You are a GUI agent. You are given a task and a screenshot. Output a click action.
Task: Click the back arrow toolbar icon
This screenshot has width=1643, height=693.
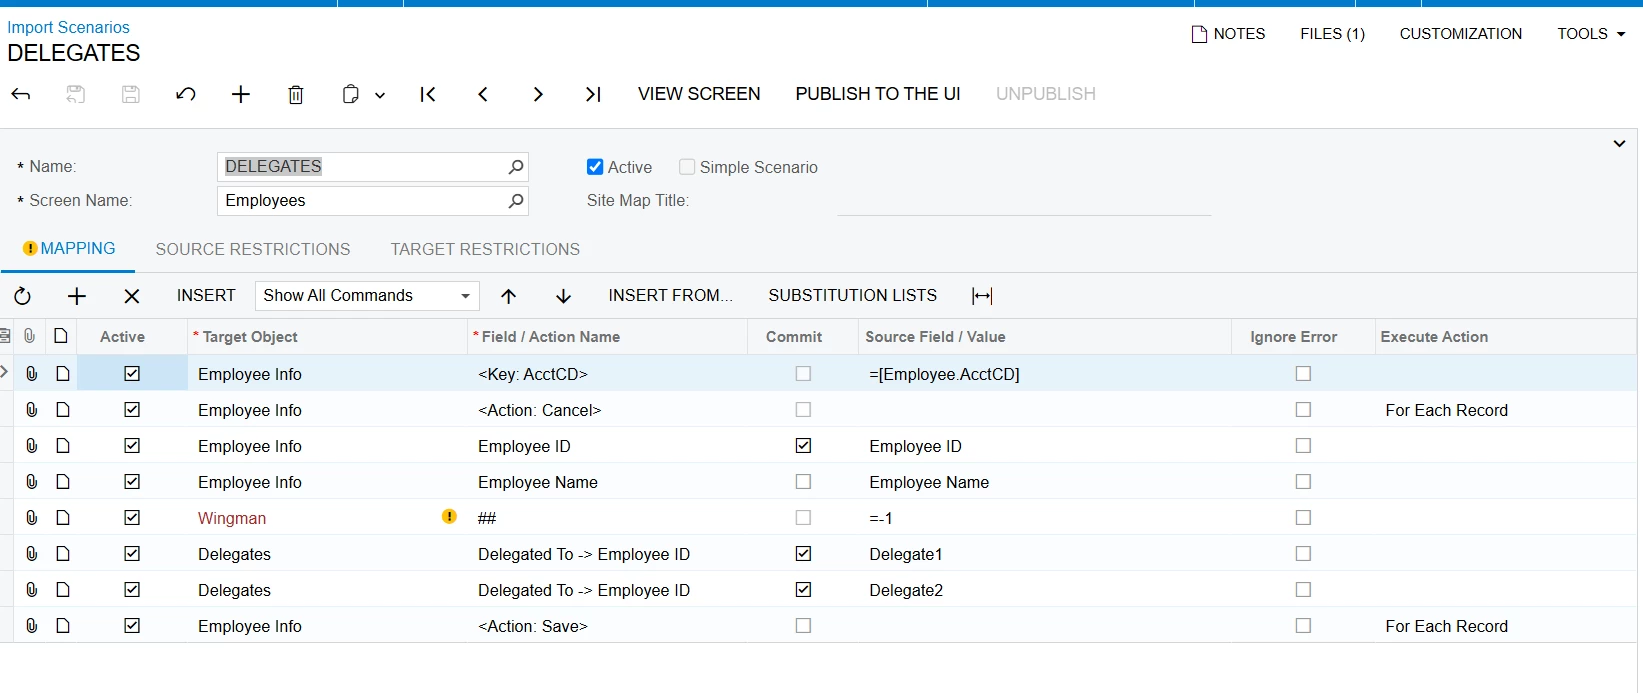pos(21,94)
